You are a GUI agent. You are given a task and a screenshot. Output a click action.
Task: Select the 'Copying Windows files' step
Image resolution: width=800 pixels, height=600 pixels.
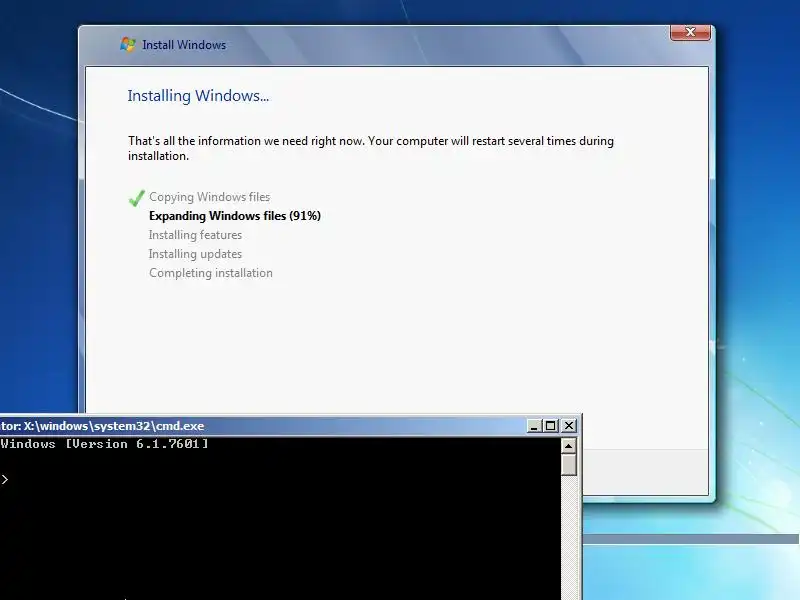[209, 197]
